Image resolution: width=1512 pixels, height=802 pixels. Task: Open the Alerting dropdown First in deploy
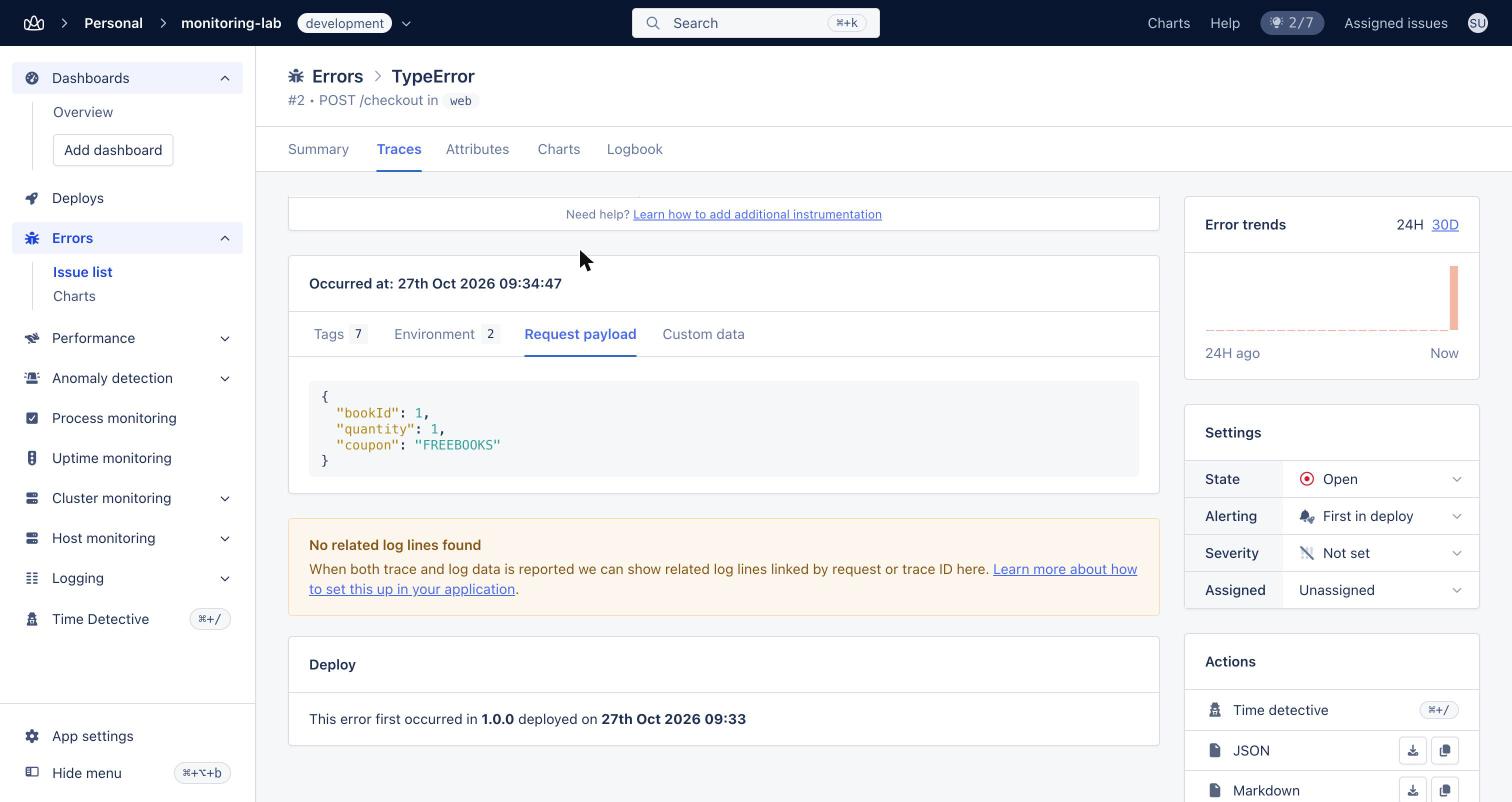coord(1380,516)
